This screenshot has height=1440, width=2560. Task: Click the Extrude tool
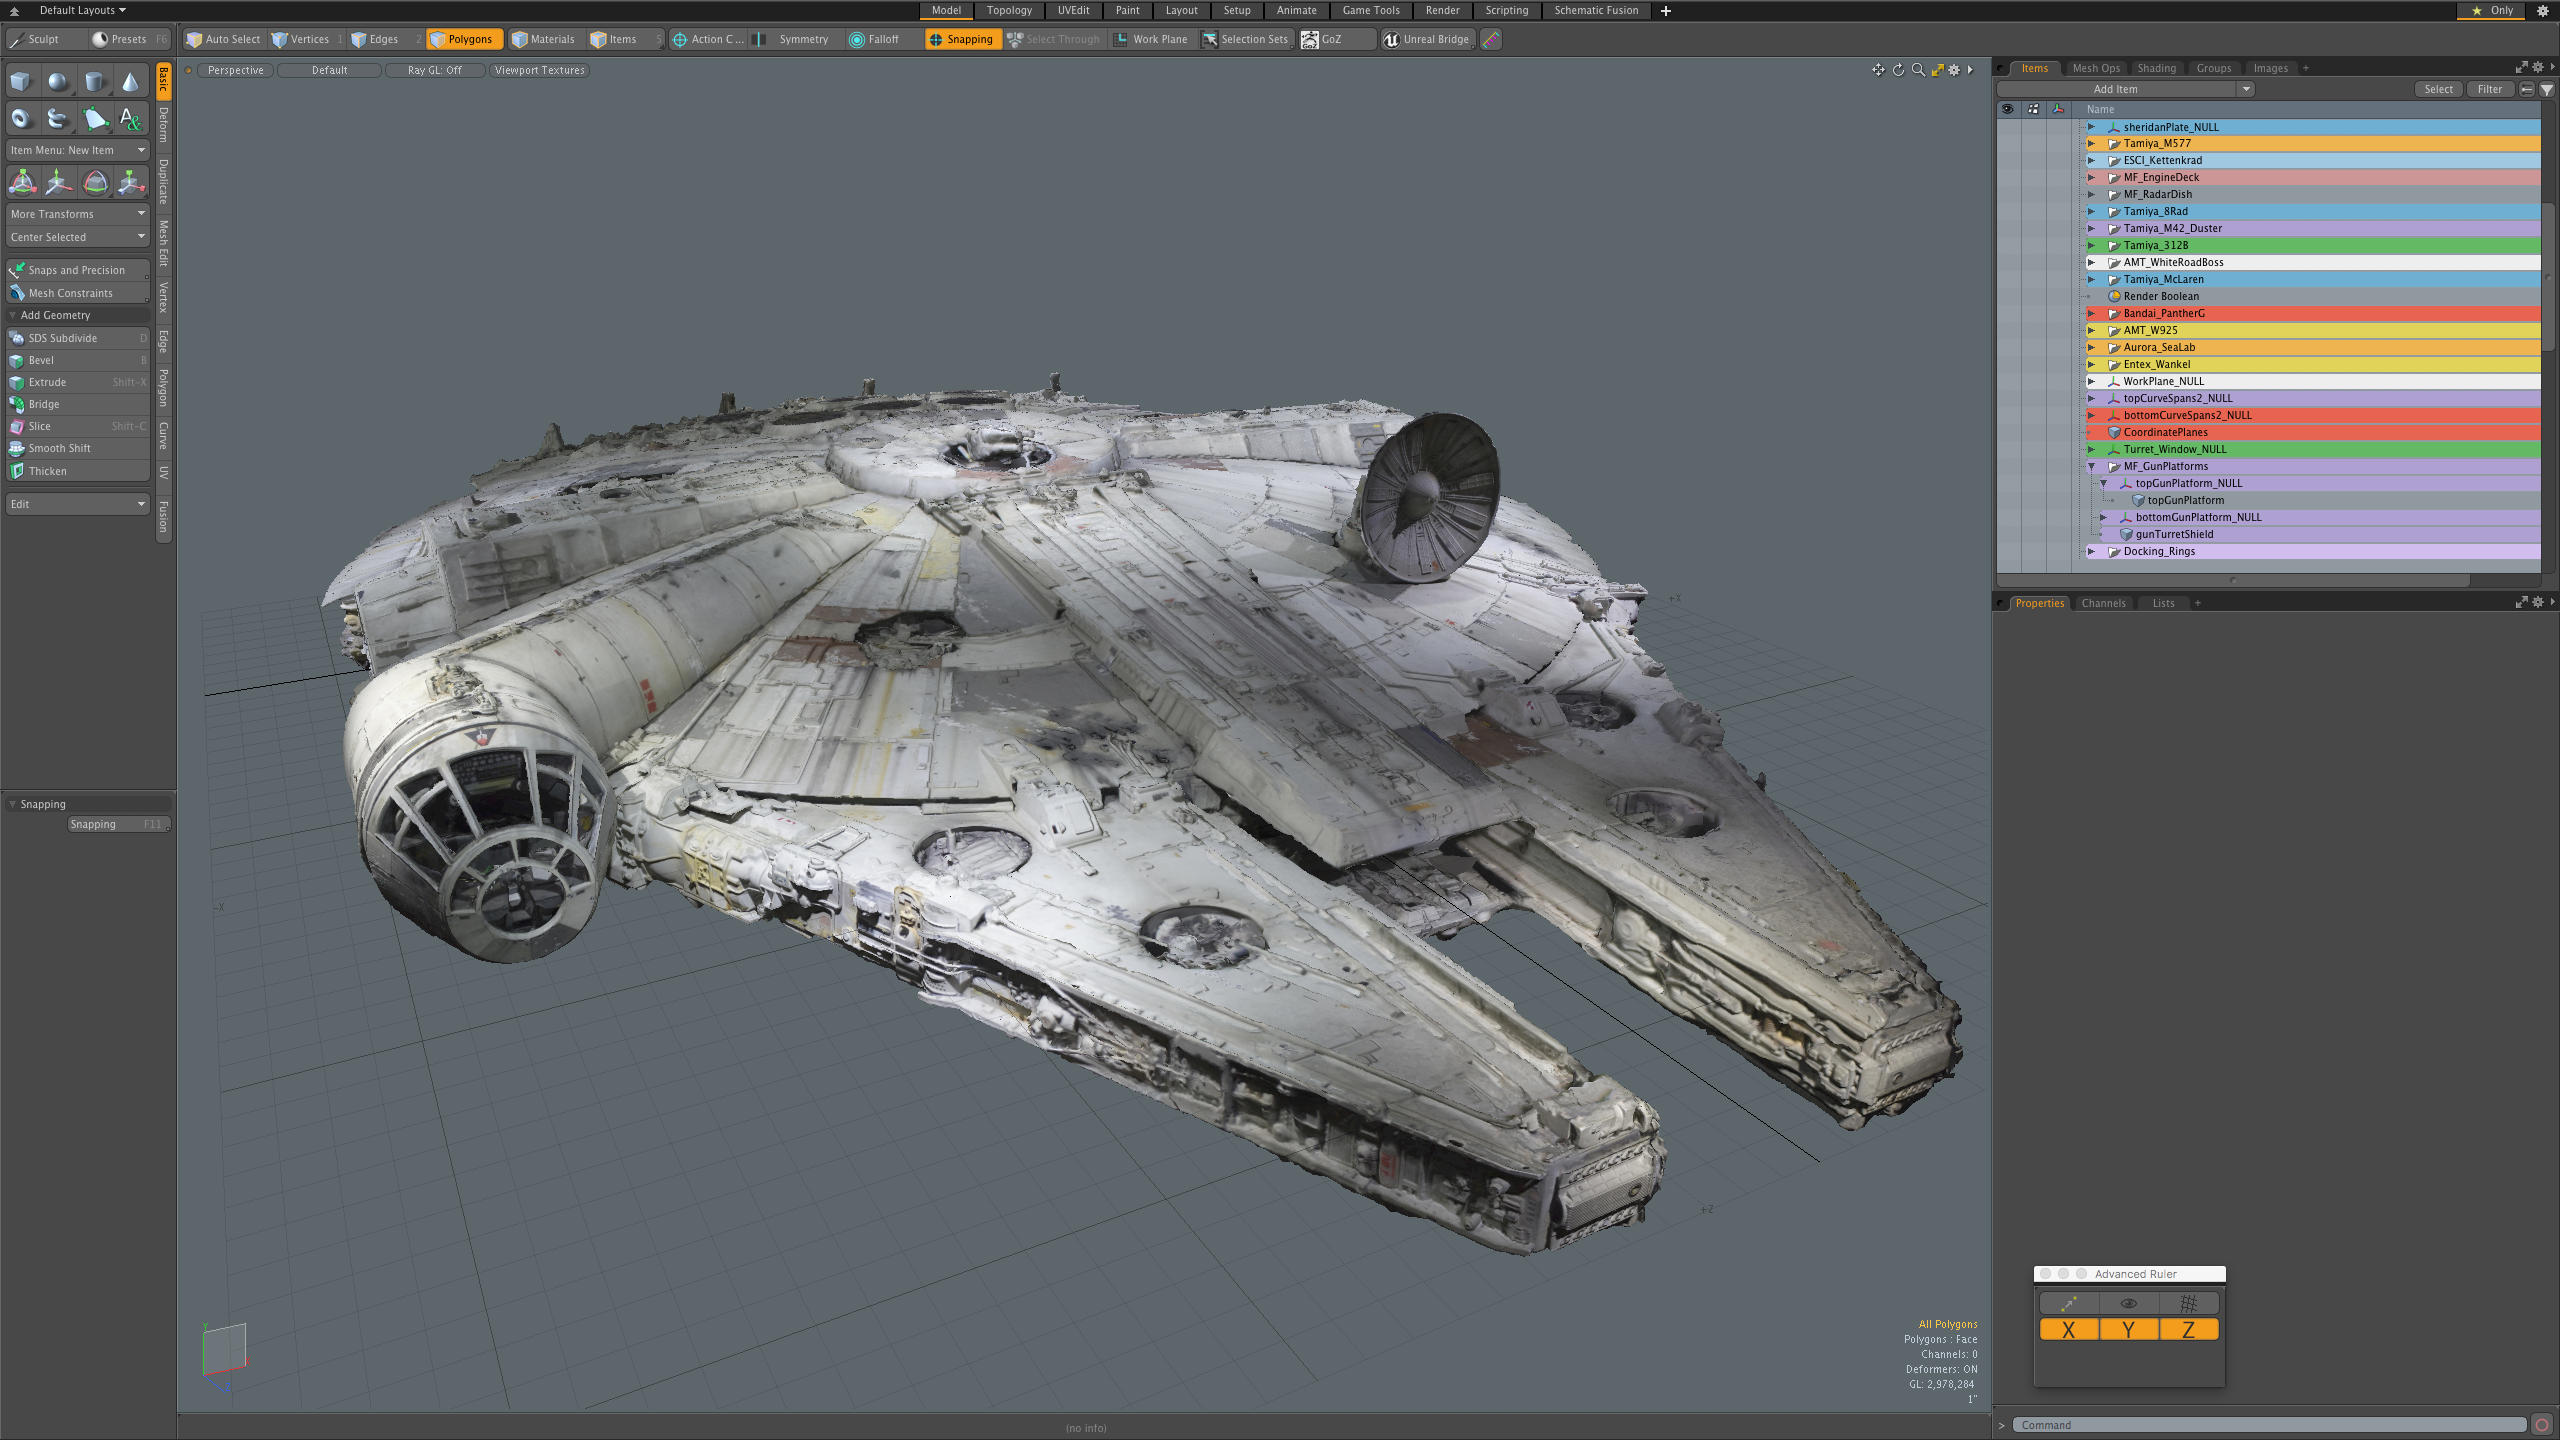tap(78, 382)
